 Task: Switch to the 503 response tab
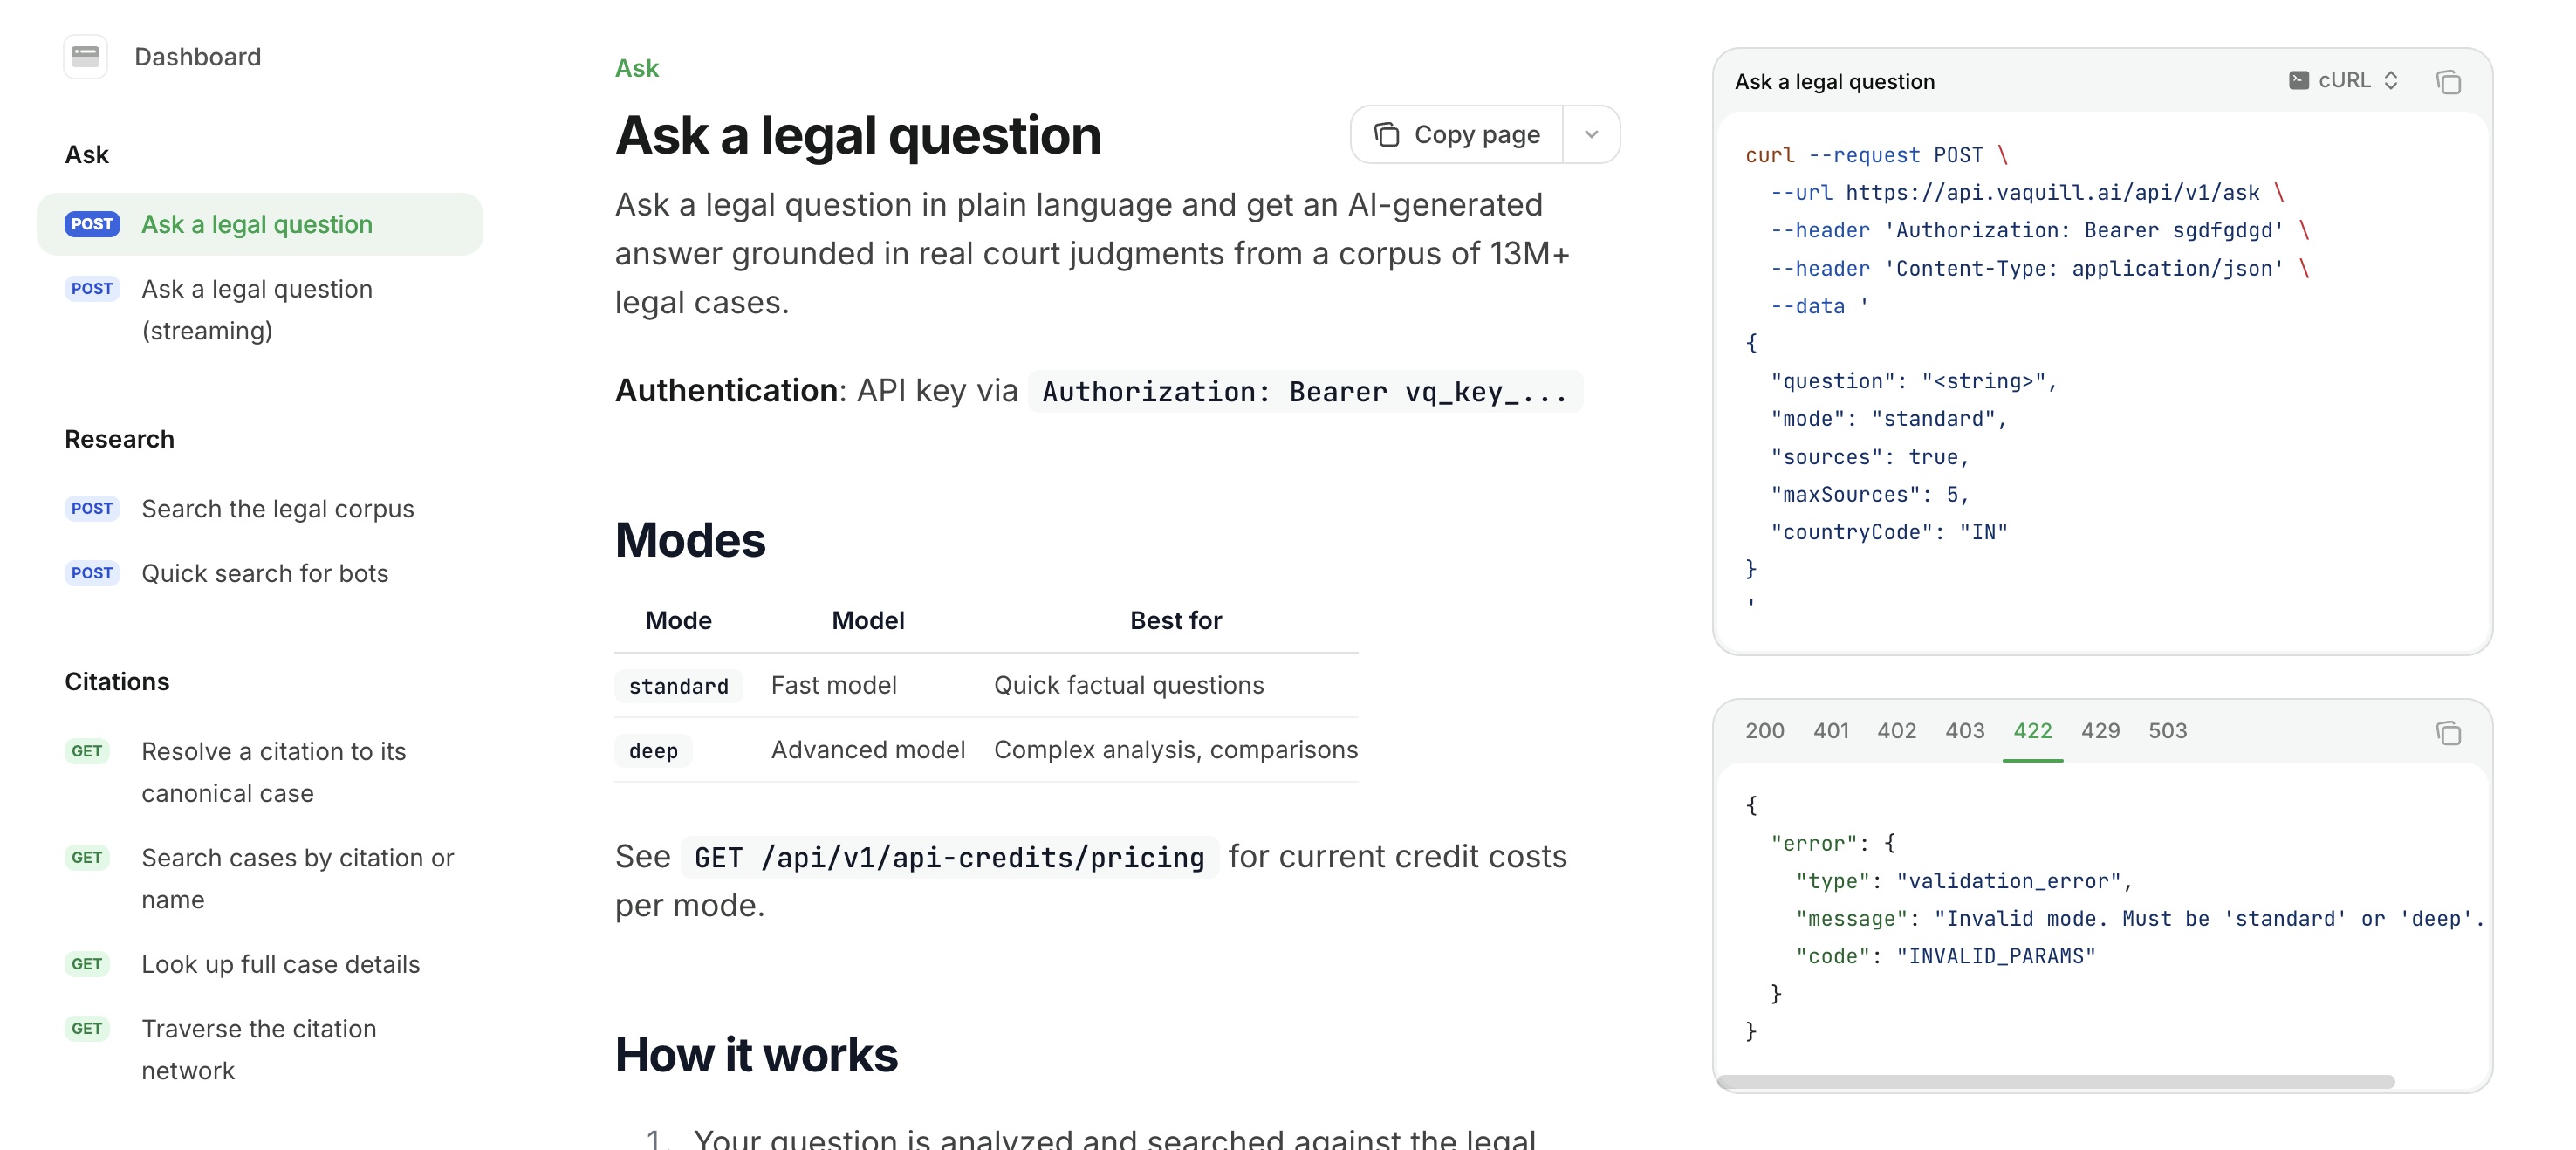coord(2167,731)
